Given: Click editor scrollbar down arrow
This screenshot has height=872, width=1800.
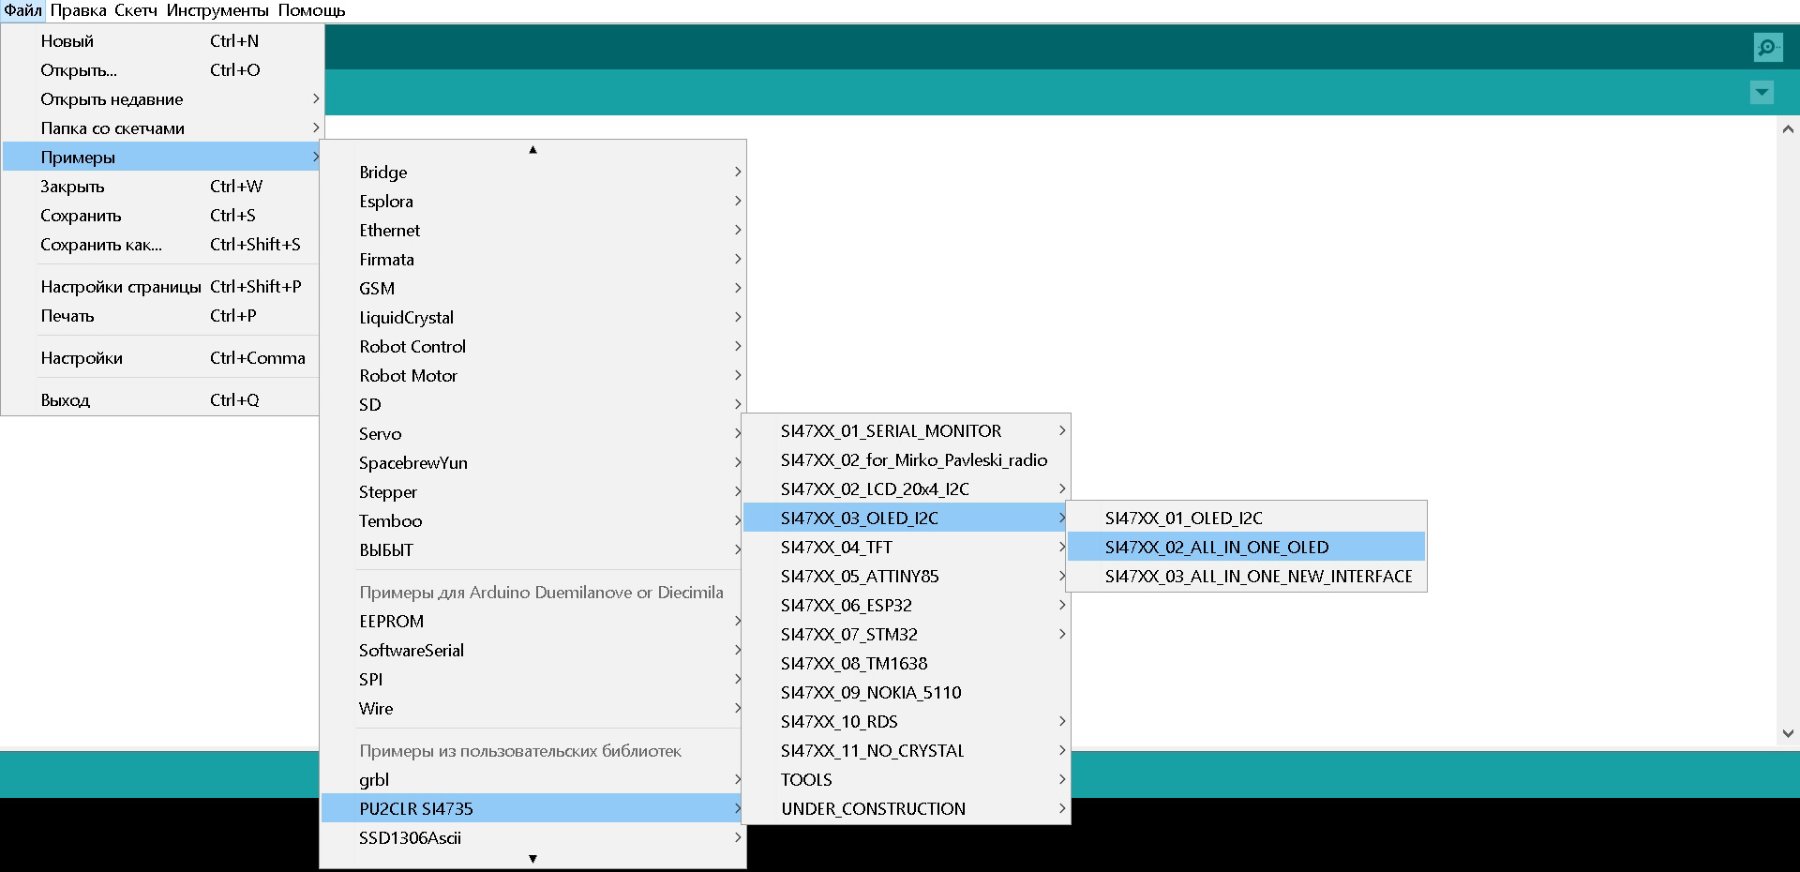Looking at the screenshot, I should pyautogui.click(x=1787, y=733).
